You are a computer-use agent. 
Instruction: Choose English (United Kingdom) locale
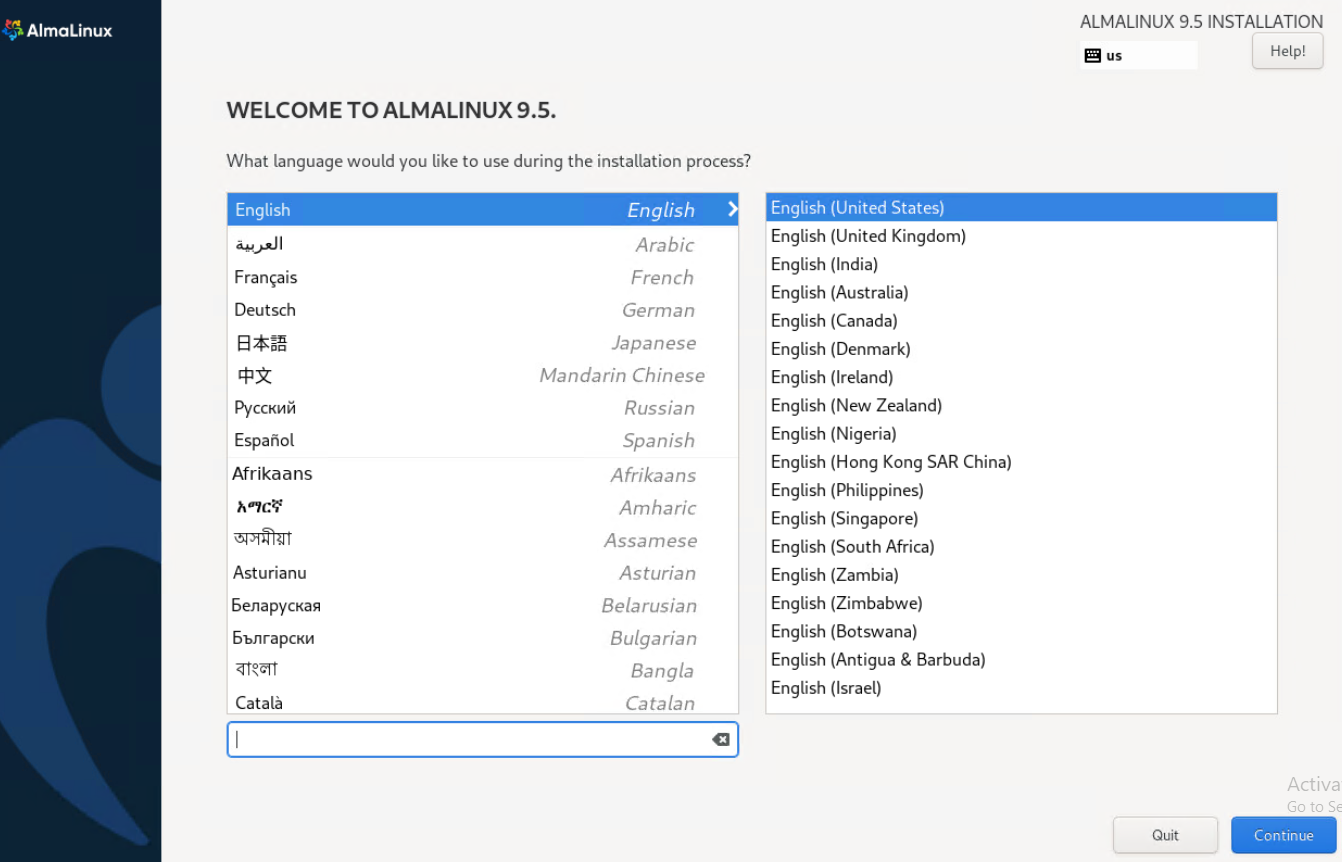click(x=868, y=236)
